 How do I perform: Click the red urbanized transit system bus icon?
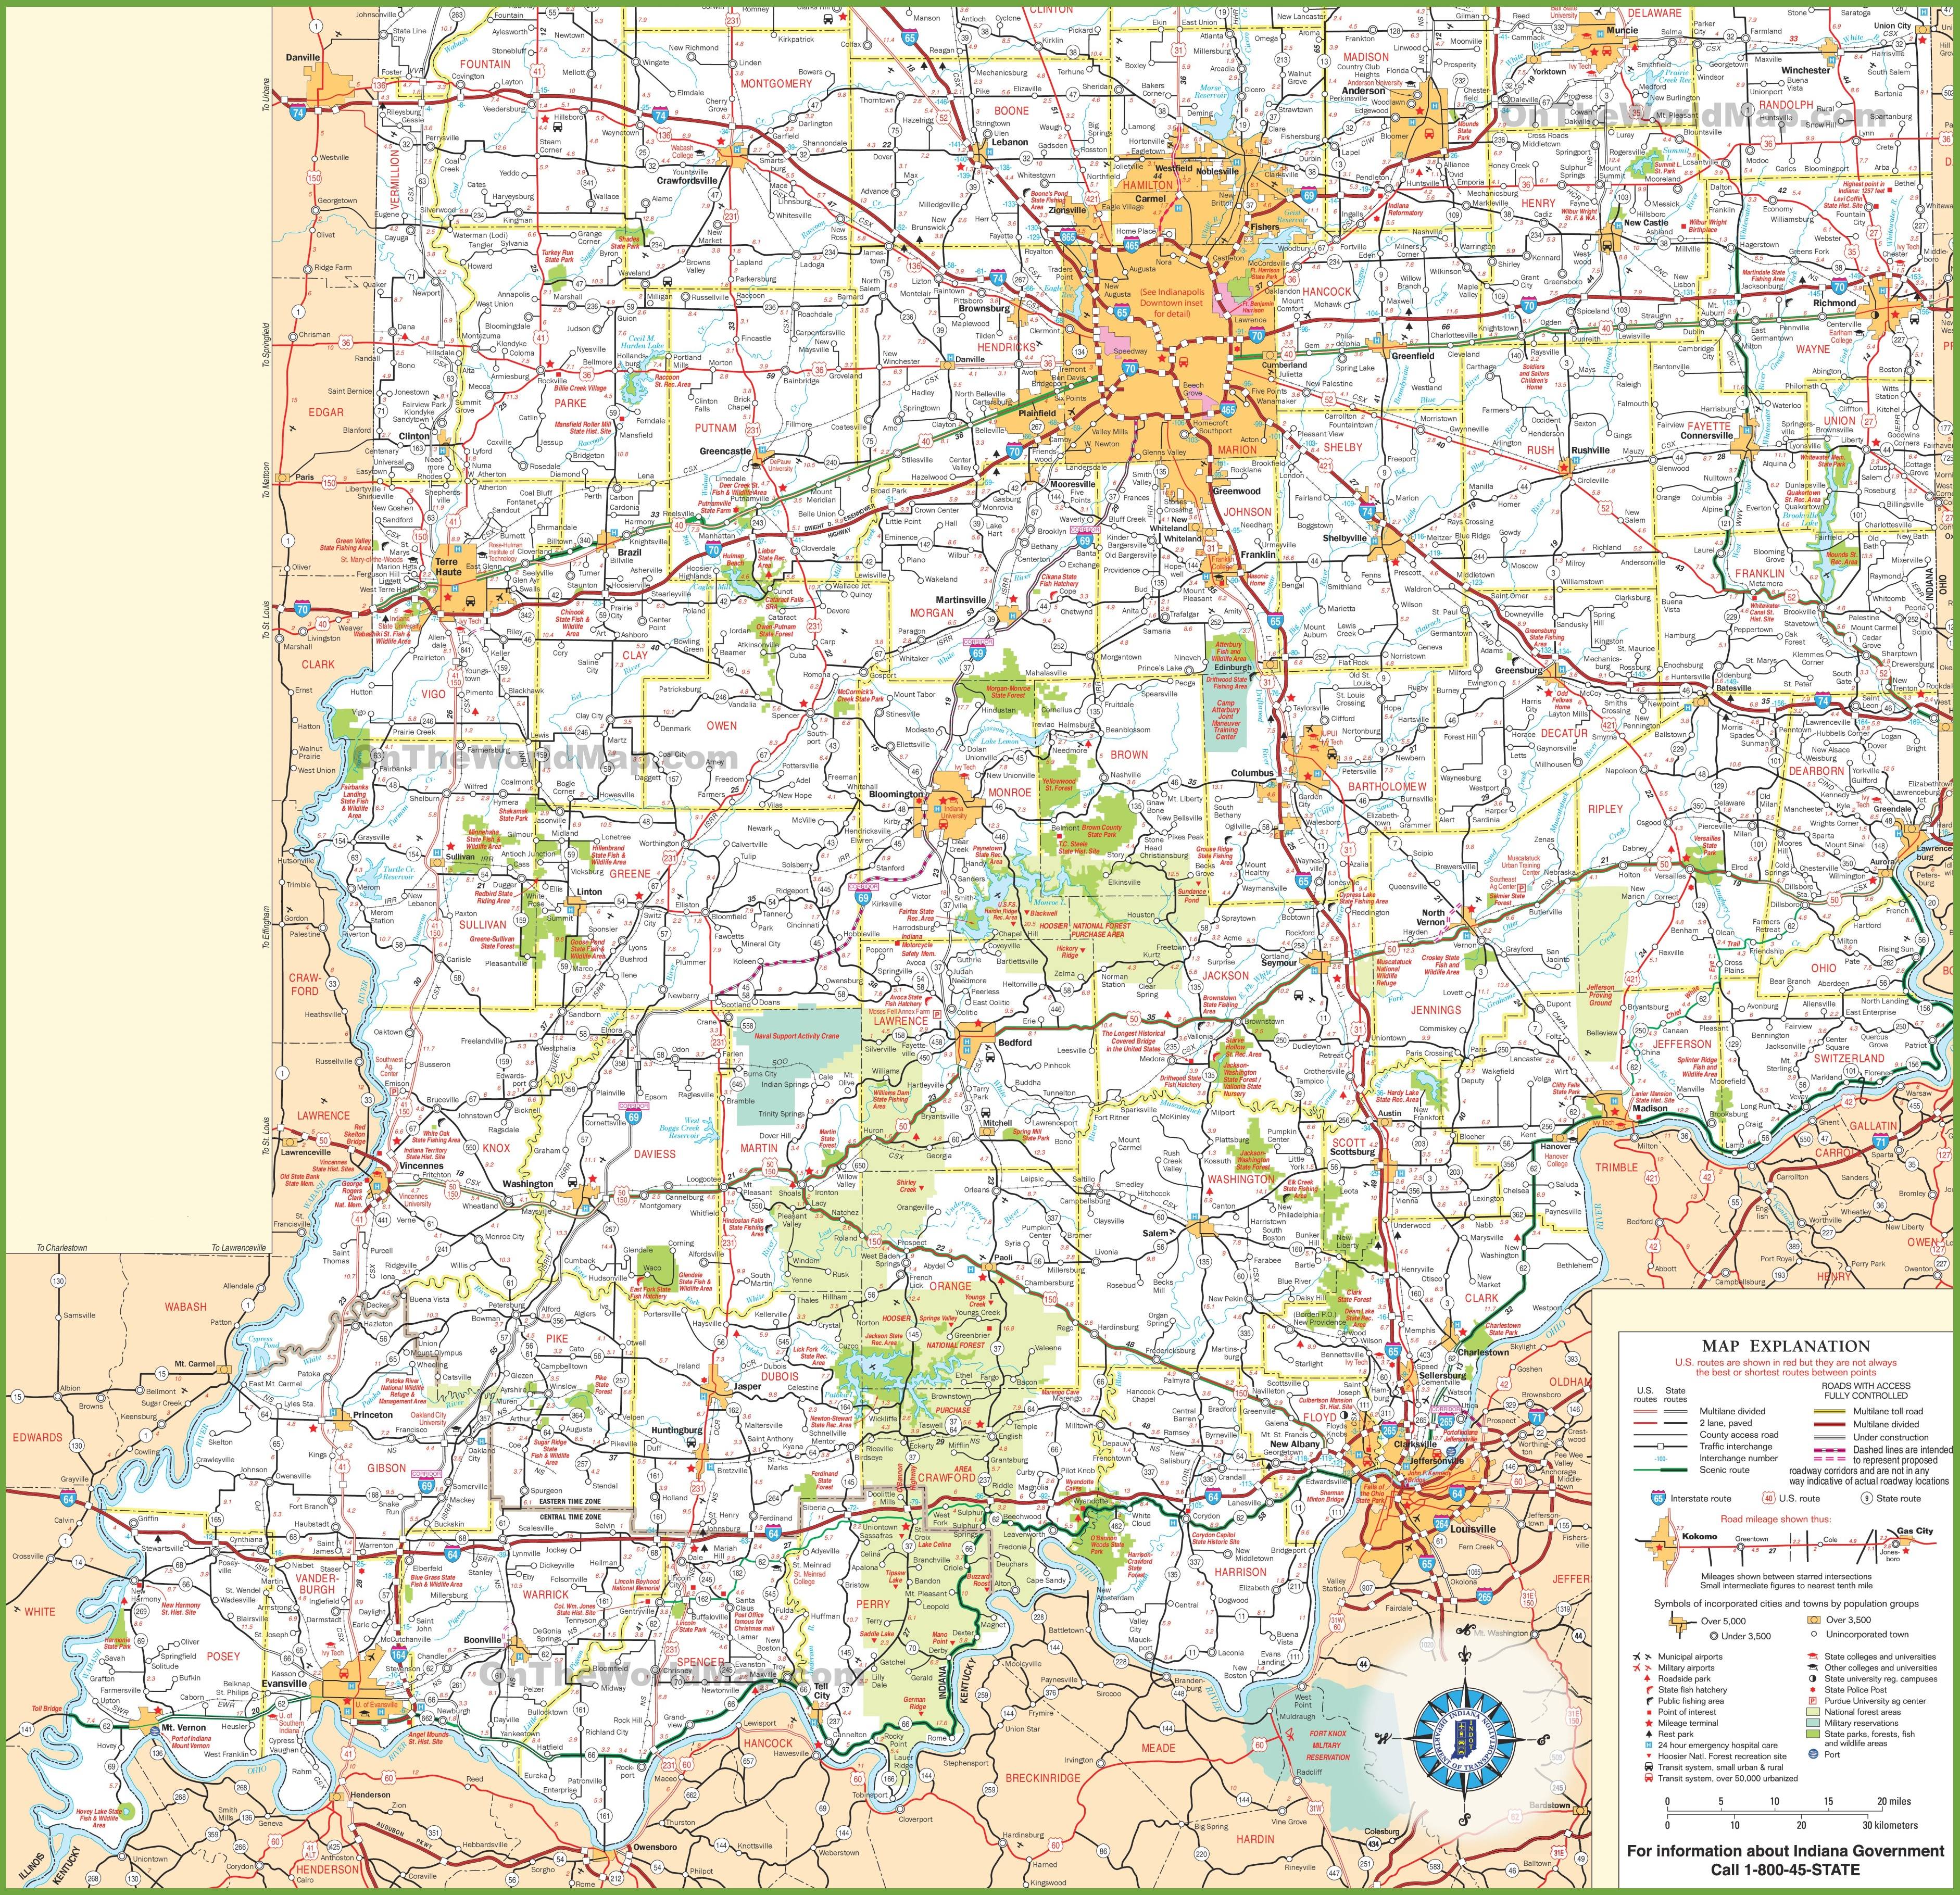pyautogui.click(x=1649, y=1778)
